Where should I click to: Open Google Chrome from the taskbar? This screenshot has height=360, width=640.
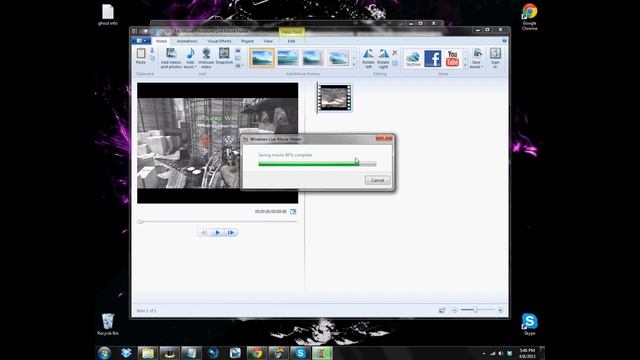pos(257,353)
